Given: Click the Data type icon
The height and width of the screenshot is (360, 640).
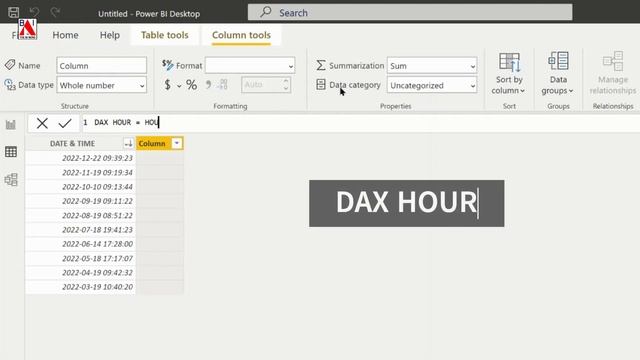Looking at the screenshot, I should coord(10,84).
